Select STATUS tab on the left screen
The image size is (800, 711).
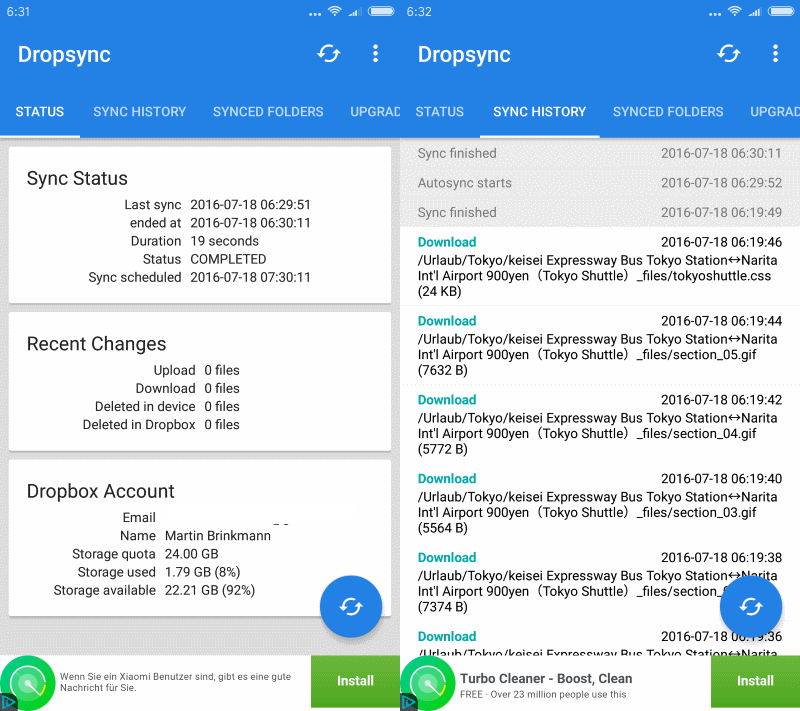pos(40,112)
